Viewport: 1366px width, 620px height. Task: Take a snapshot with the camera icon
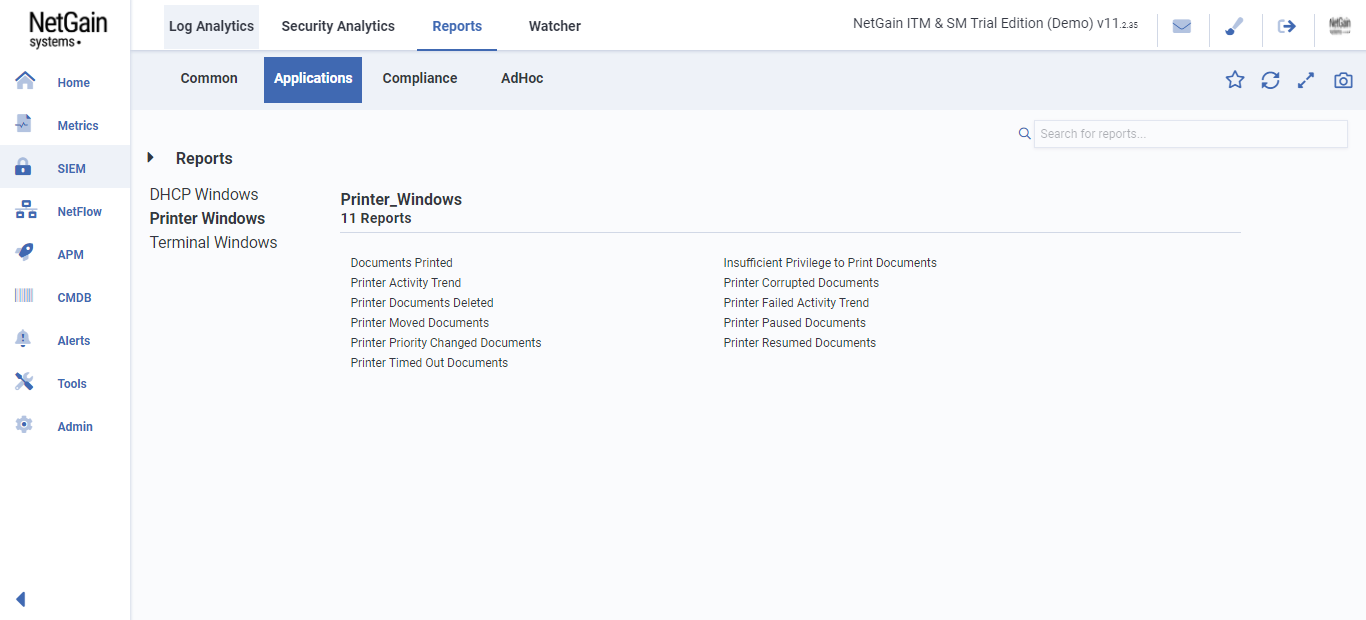click(x=1343, y=80)
